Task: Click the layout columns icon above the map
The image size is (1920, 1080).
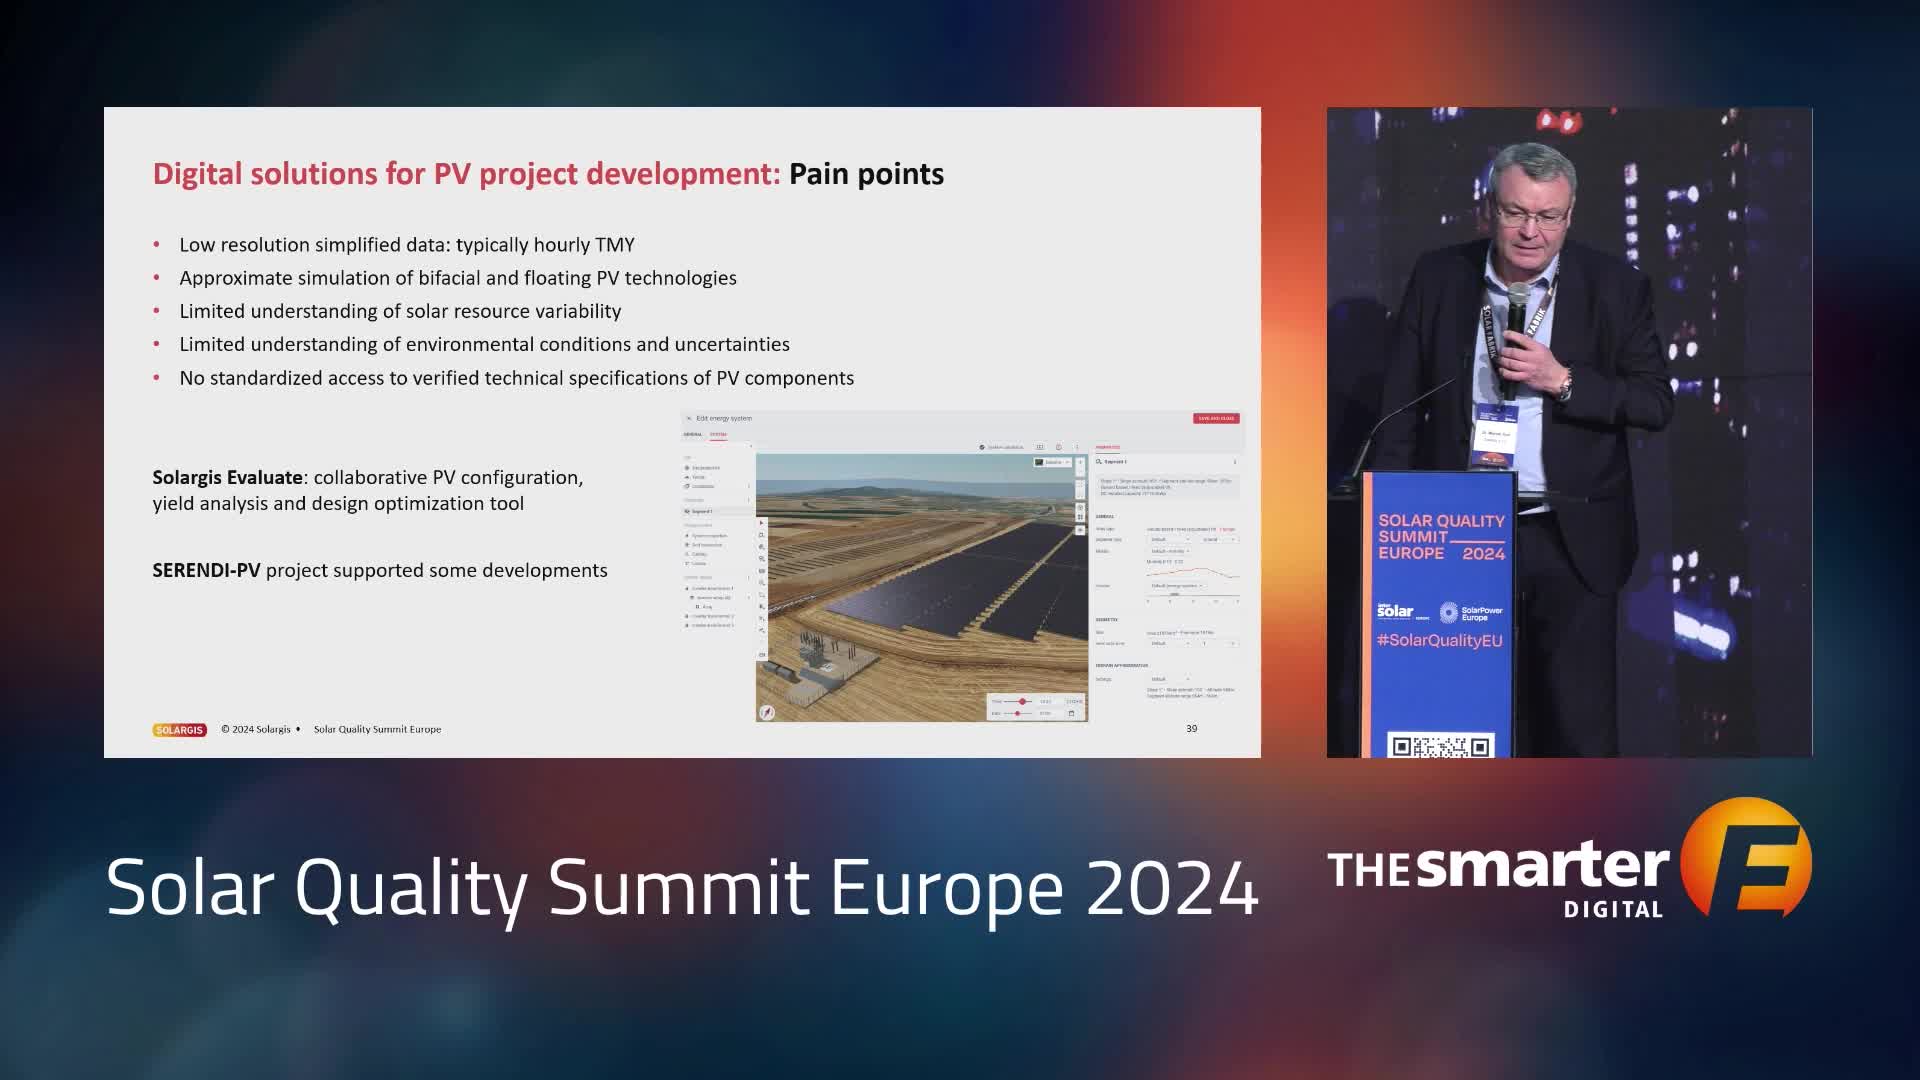Action: (x=1040, y=447)
